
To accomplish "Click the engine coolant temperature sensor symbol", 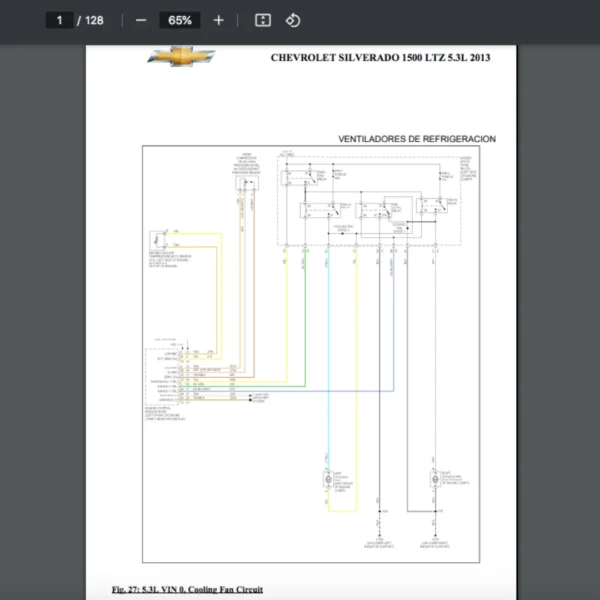I will pos(158,241).
